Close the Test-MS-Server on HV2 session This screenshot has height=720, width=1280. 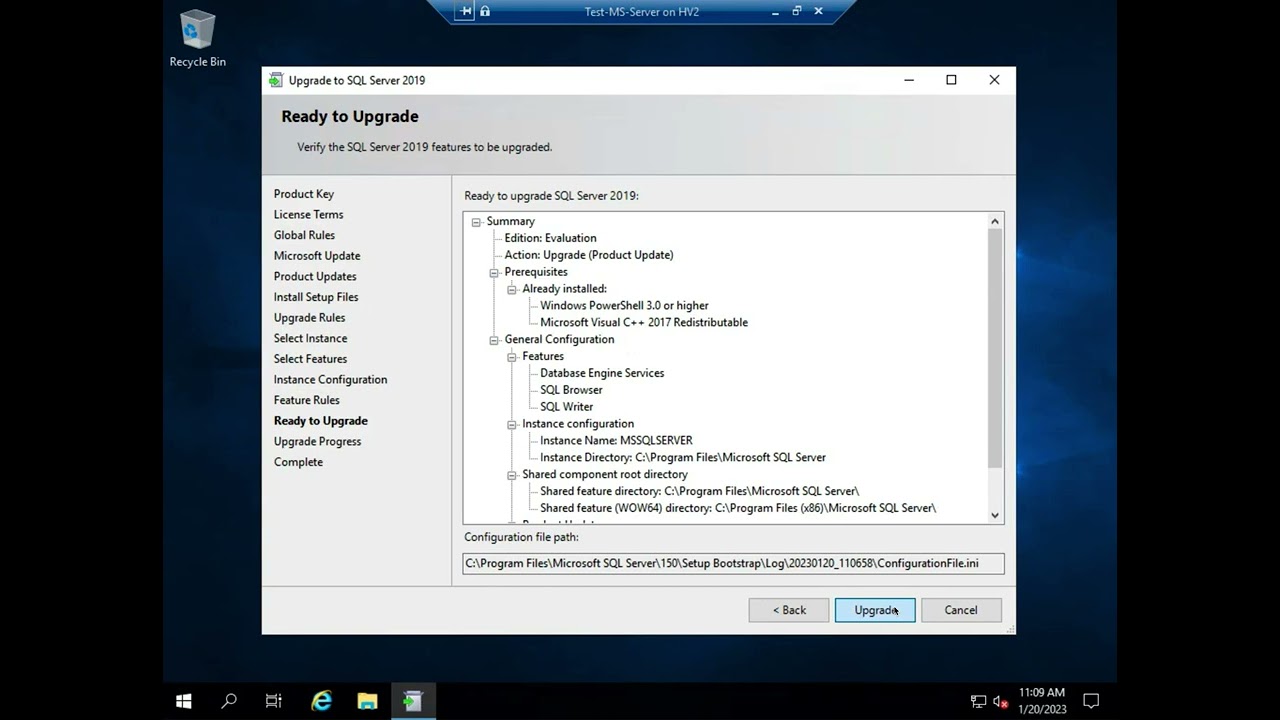(x=819, y=11)
